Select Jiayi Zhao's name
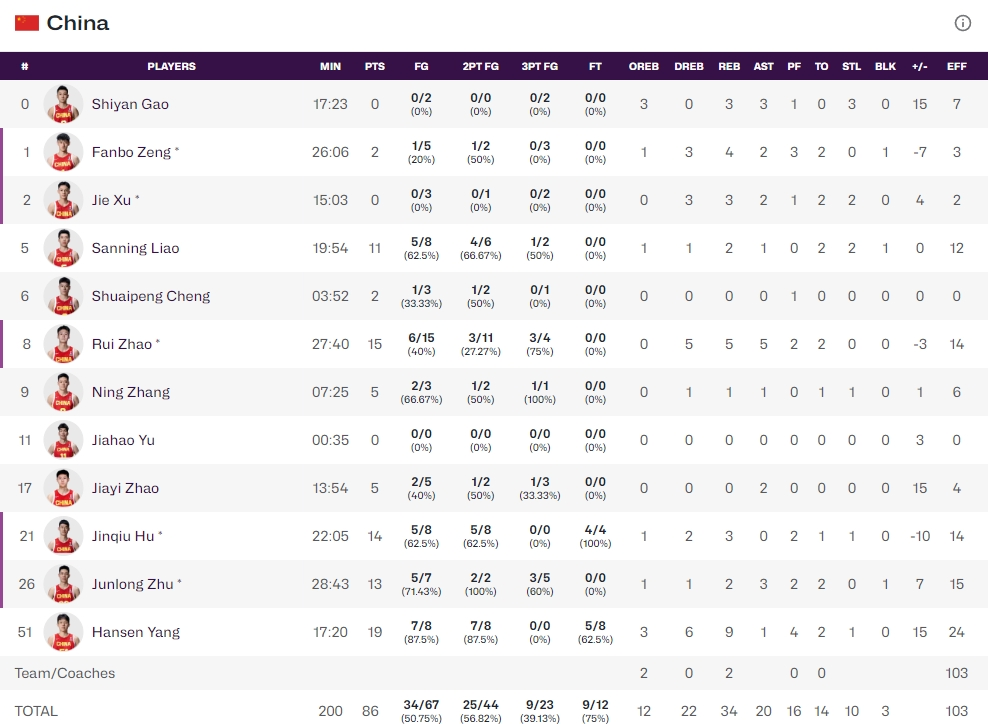The width and height of the screenshot is (988, 724). (x=125, y=488)
